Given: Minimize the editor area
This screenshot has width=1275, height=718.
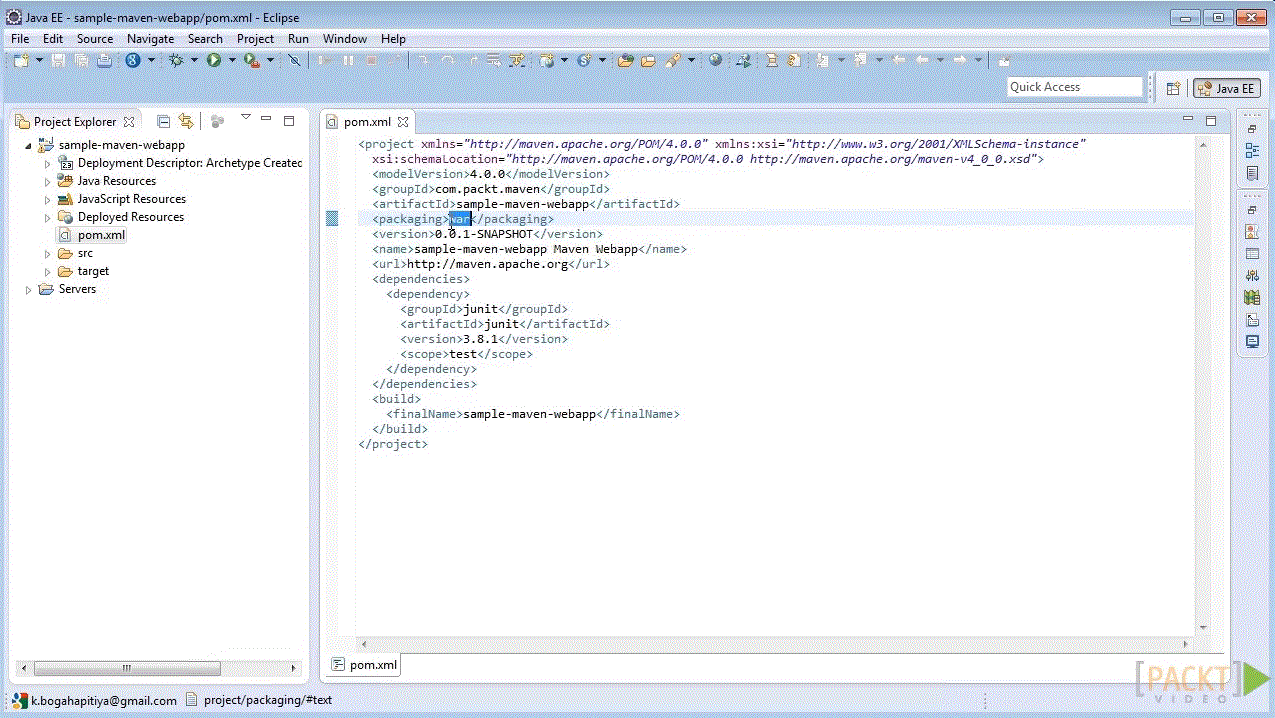Looking at the screenshot, I should (x=1188, y=119).
